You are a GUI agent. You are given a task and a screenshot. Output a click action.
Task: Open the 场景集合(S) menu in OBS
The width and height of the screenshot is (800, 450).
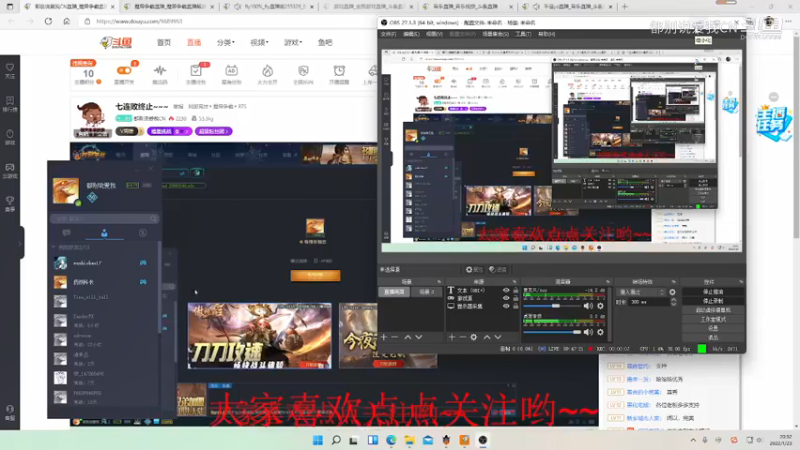tap(495, 34)
